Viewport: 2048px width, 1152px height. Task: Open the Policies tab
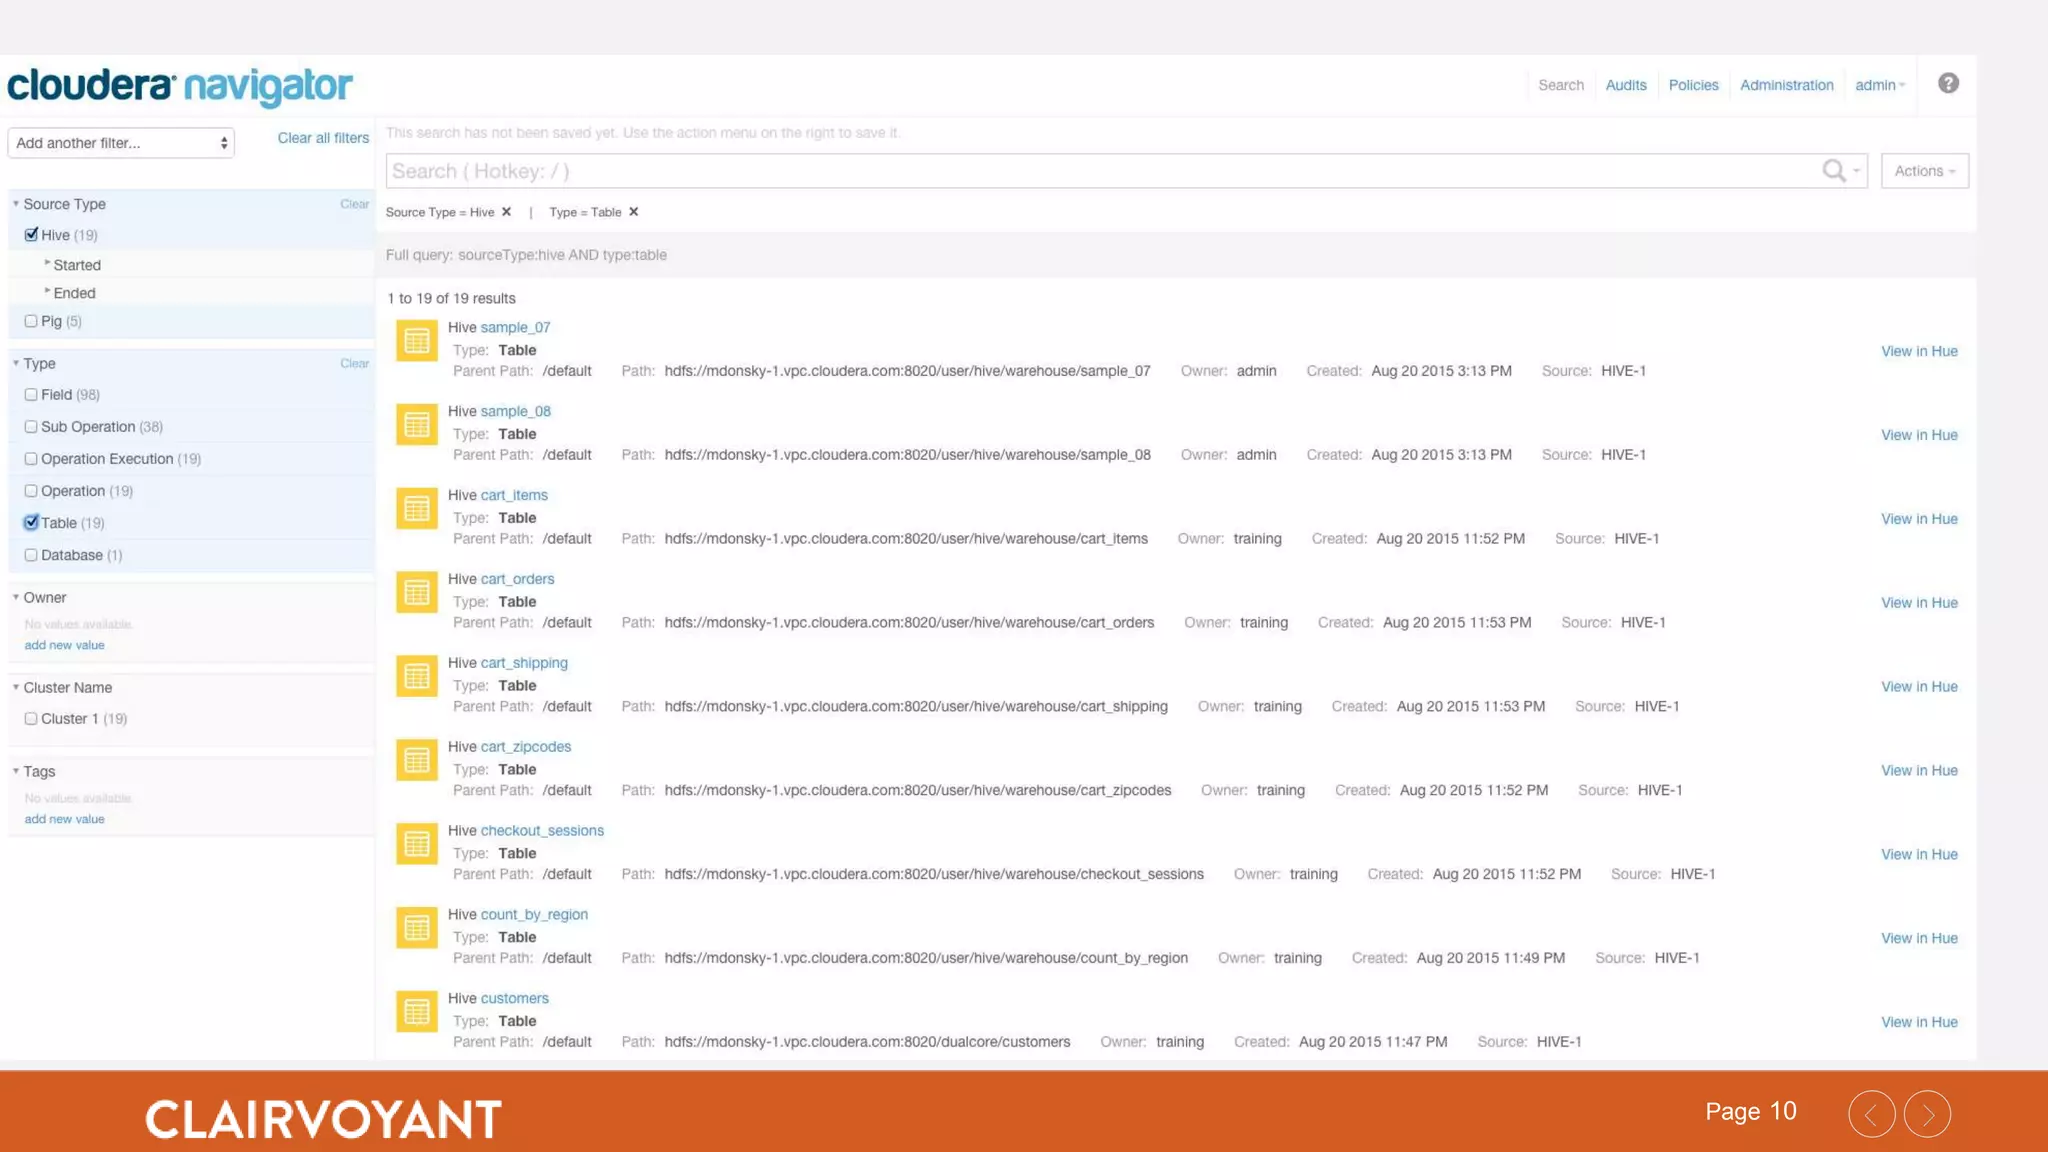[1693, 85]
